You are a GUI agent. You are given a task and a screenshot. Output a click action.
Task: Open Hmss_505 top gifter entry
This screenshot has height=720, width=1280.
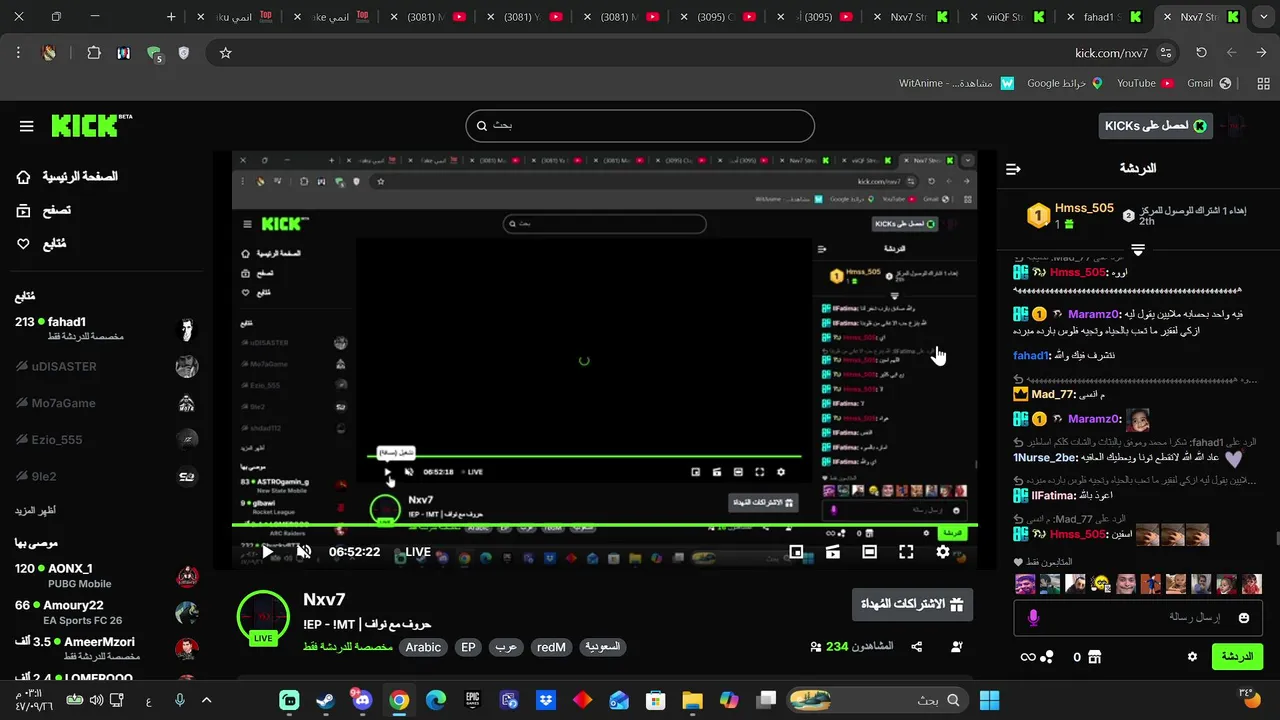coord(1070,215)
